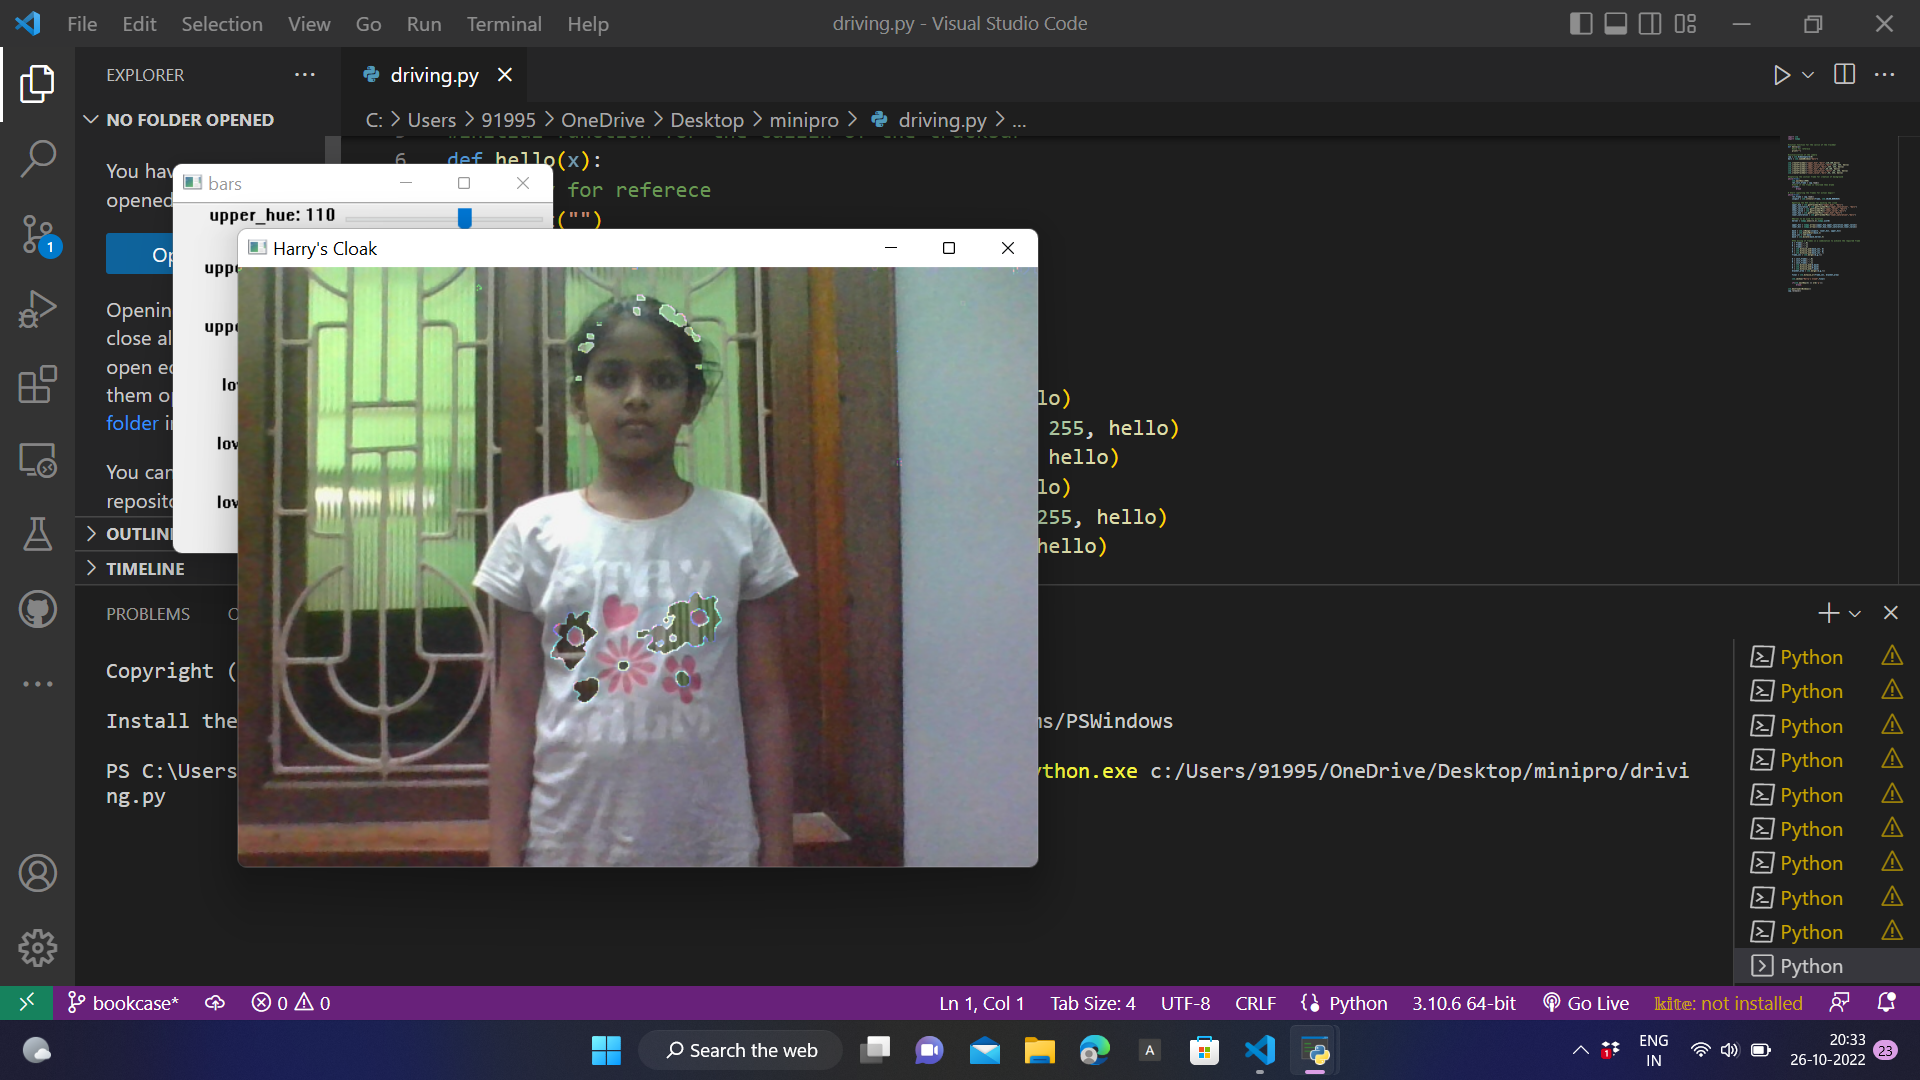Open the Testing flask view

37,534
